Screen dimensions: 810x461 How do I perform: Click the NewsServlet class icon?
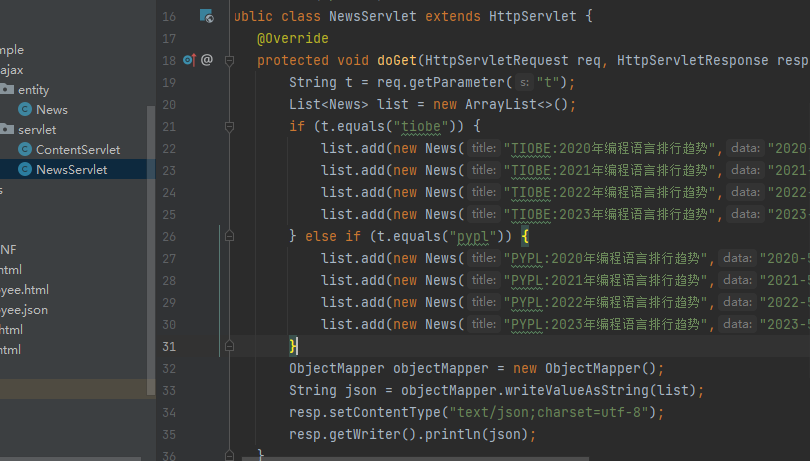25,170
